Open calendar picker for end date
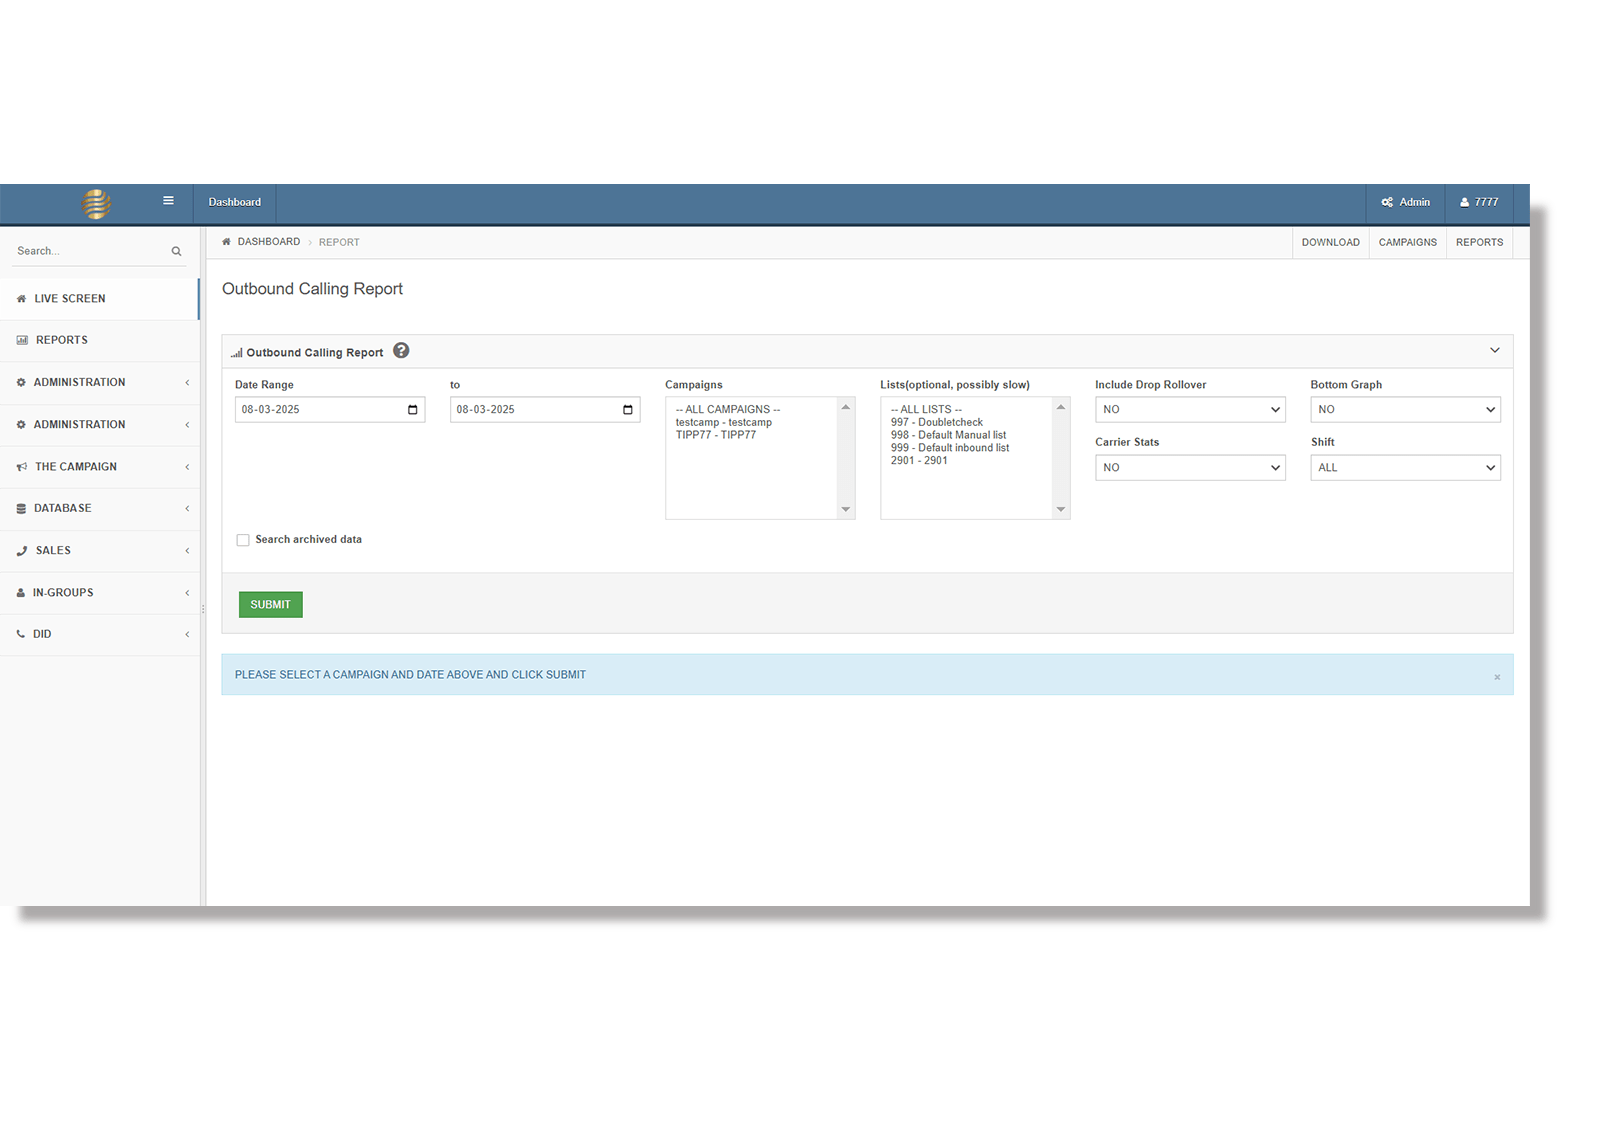 [627, 410]
